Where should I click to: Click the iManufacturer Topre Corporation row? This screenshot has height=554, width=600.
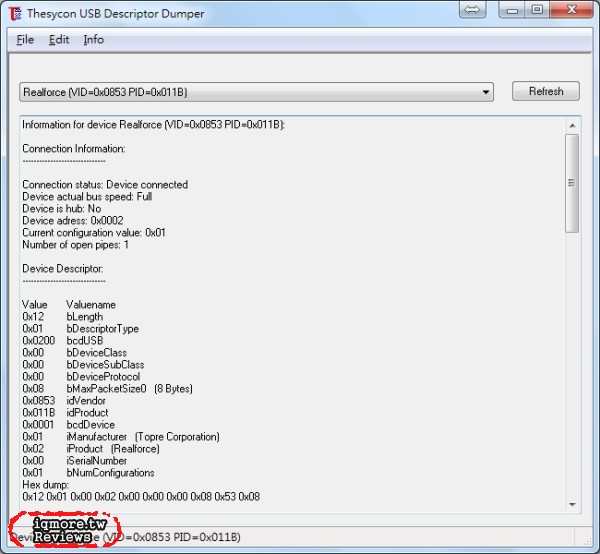tap(121, 437)
